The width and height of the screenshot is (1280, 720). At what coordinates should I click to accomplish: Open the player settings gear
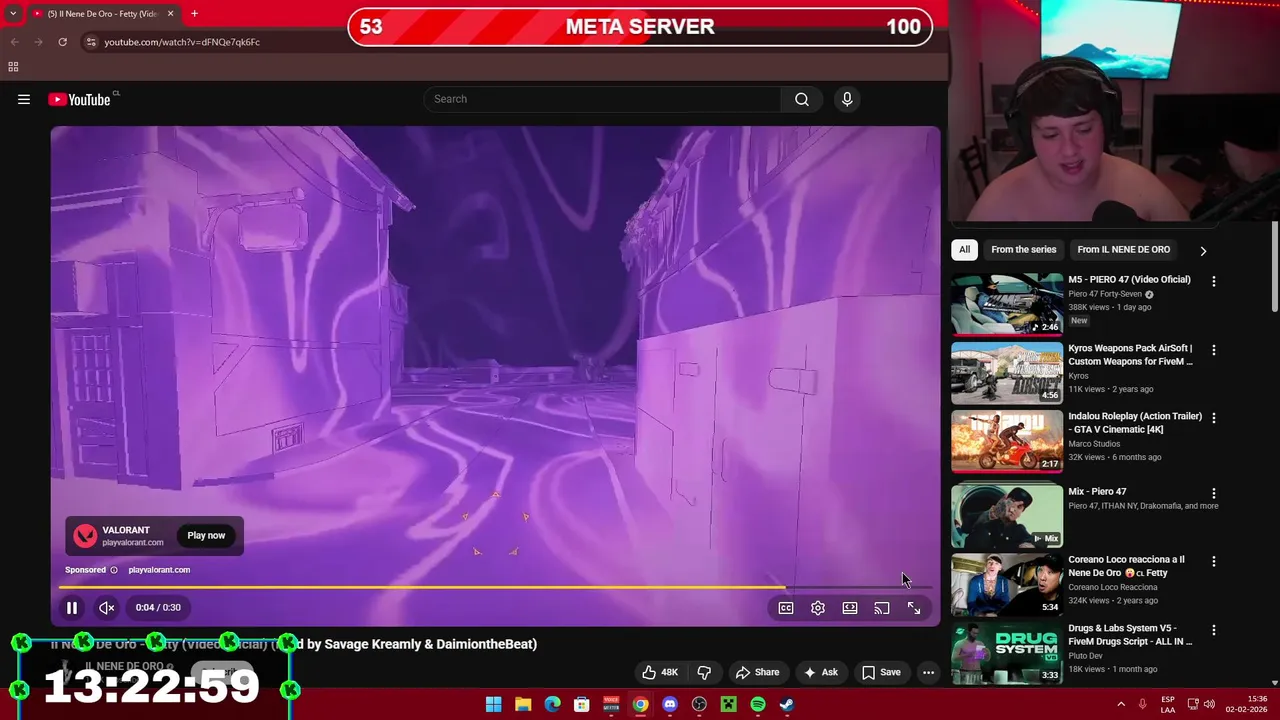[818, 608]
